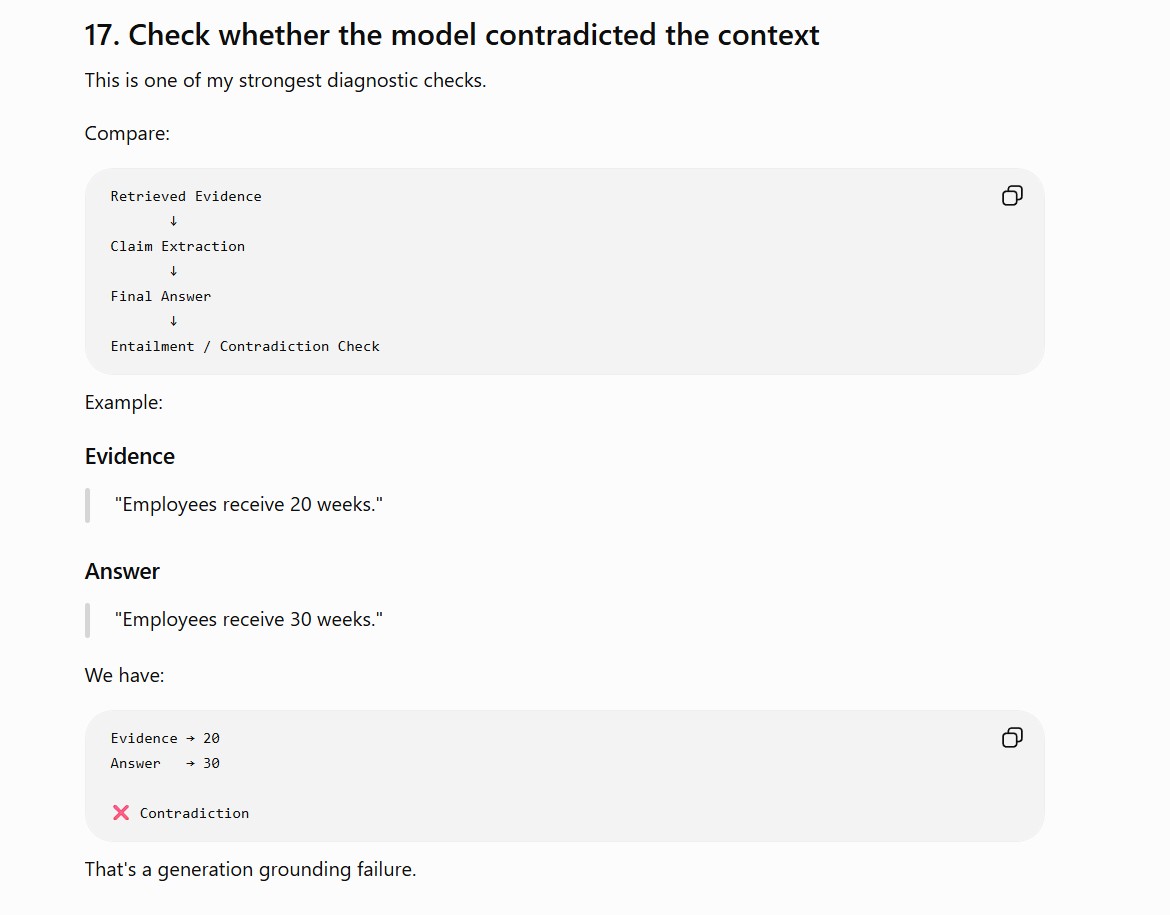The width and height of the screenshot is (1170, 915).
Task: Copy the Evidence vs Answer code block
Action: (1012, 737)
